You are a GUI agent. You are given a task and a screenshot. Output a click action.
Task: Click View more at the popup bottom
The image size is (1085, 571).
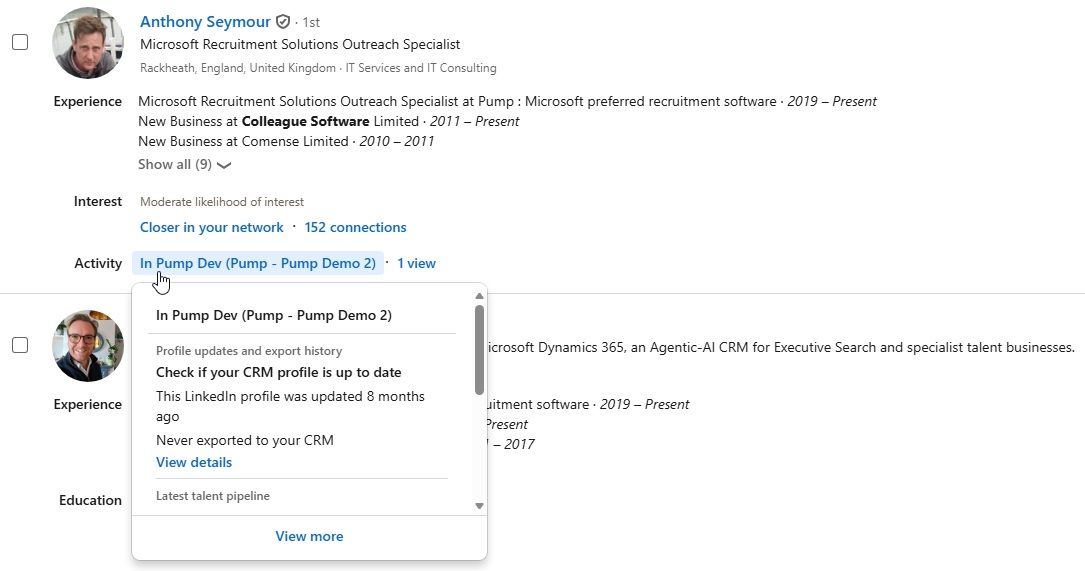tap(309, 536)
